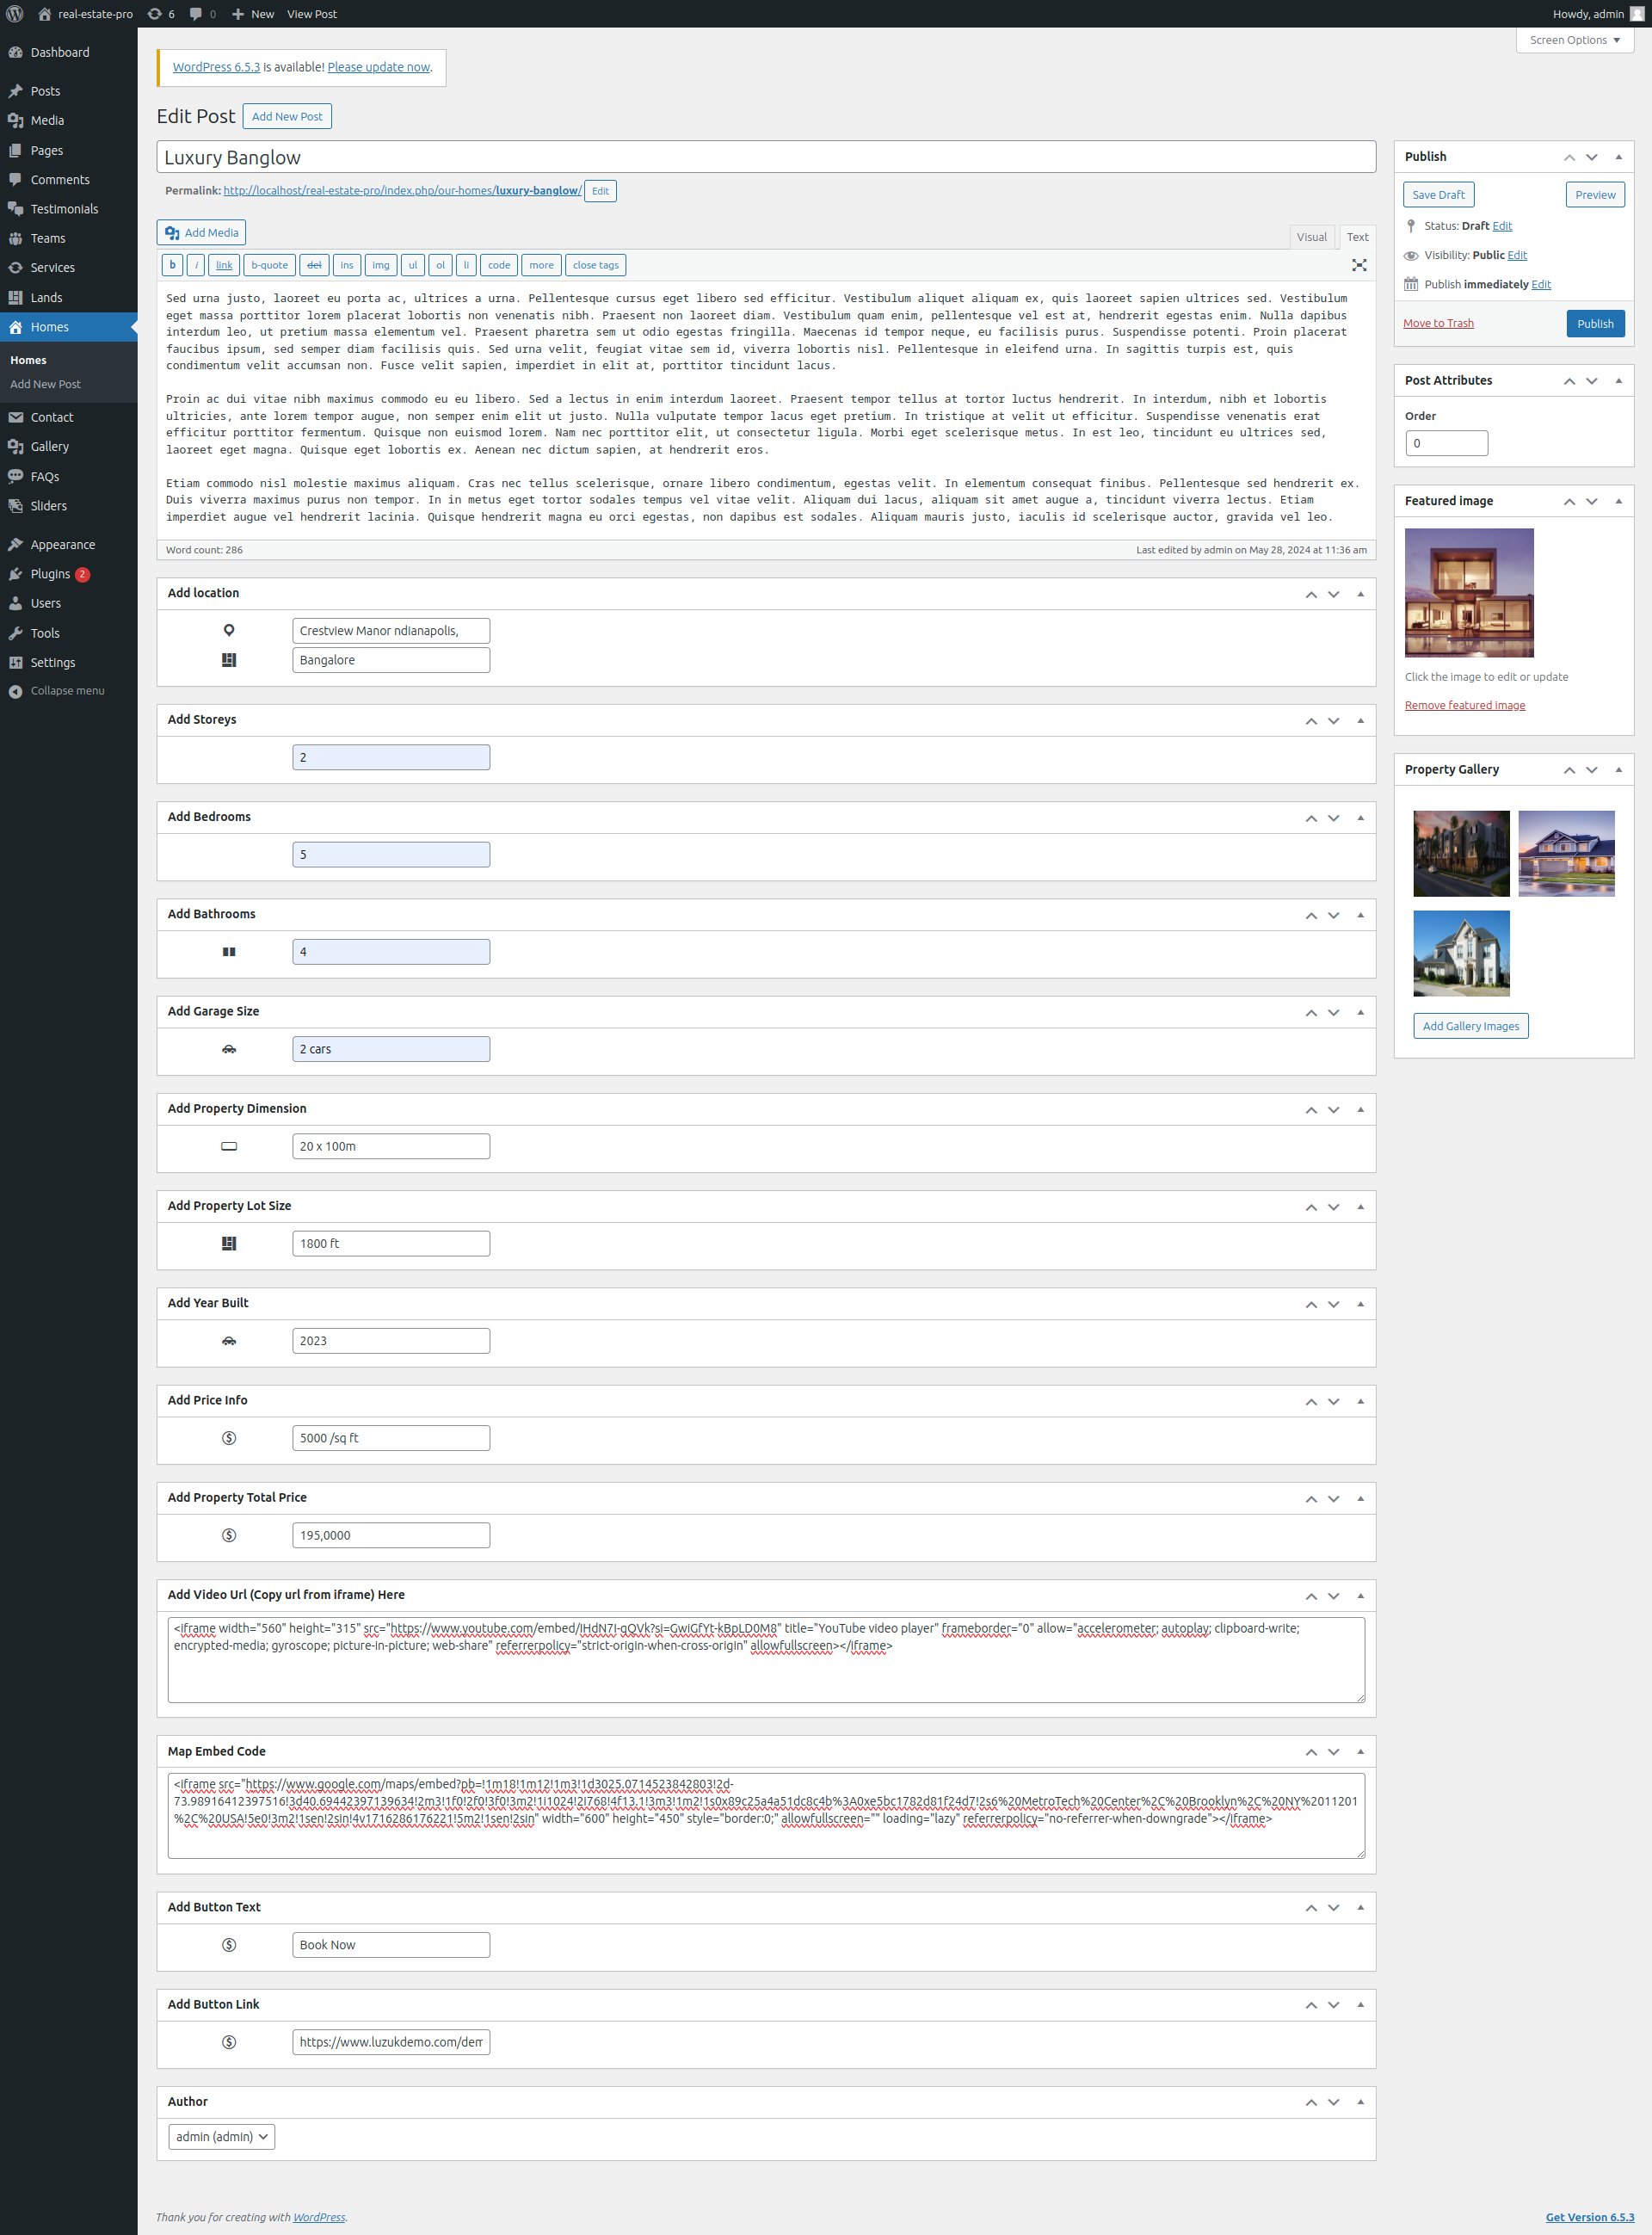Screen dimensions: 1652x2235
Task: Click the Gallery sidebar icon
Action: [15, 447]
